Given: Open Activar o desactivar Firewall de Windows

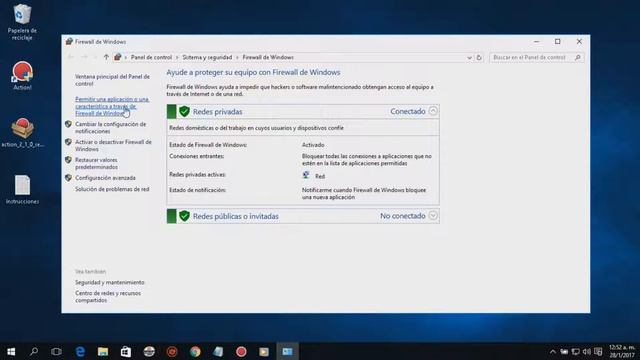Looking at the screenshot, I should tap(113, 145).
